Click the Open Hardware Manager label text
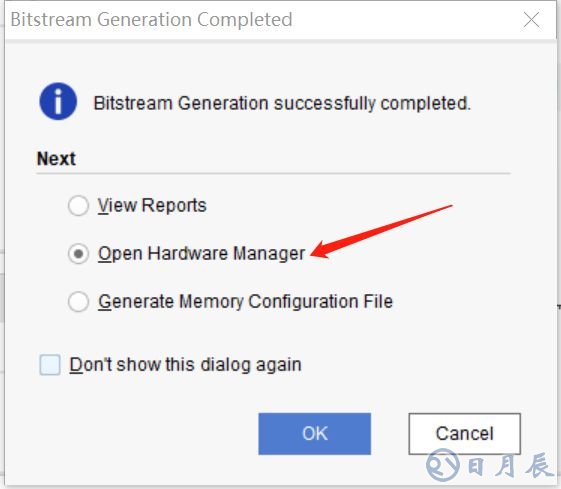 pos(202,254)
